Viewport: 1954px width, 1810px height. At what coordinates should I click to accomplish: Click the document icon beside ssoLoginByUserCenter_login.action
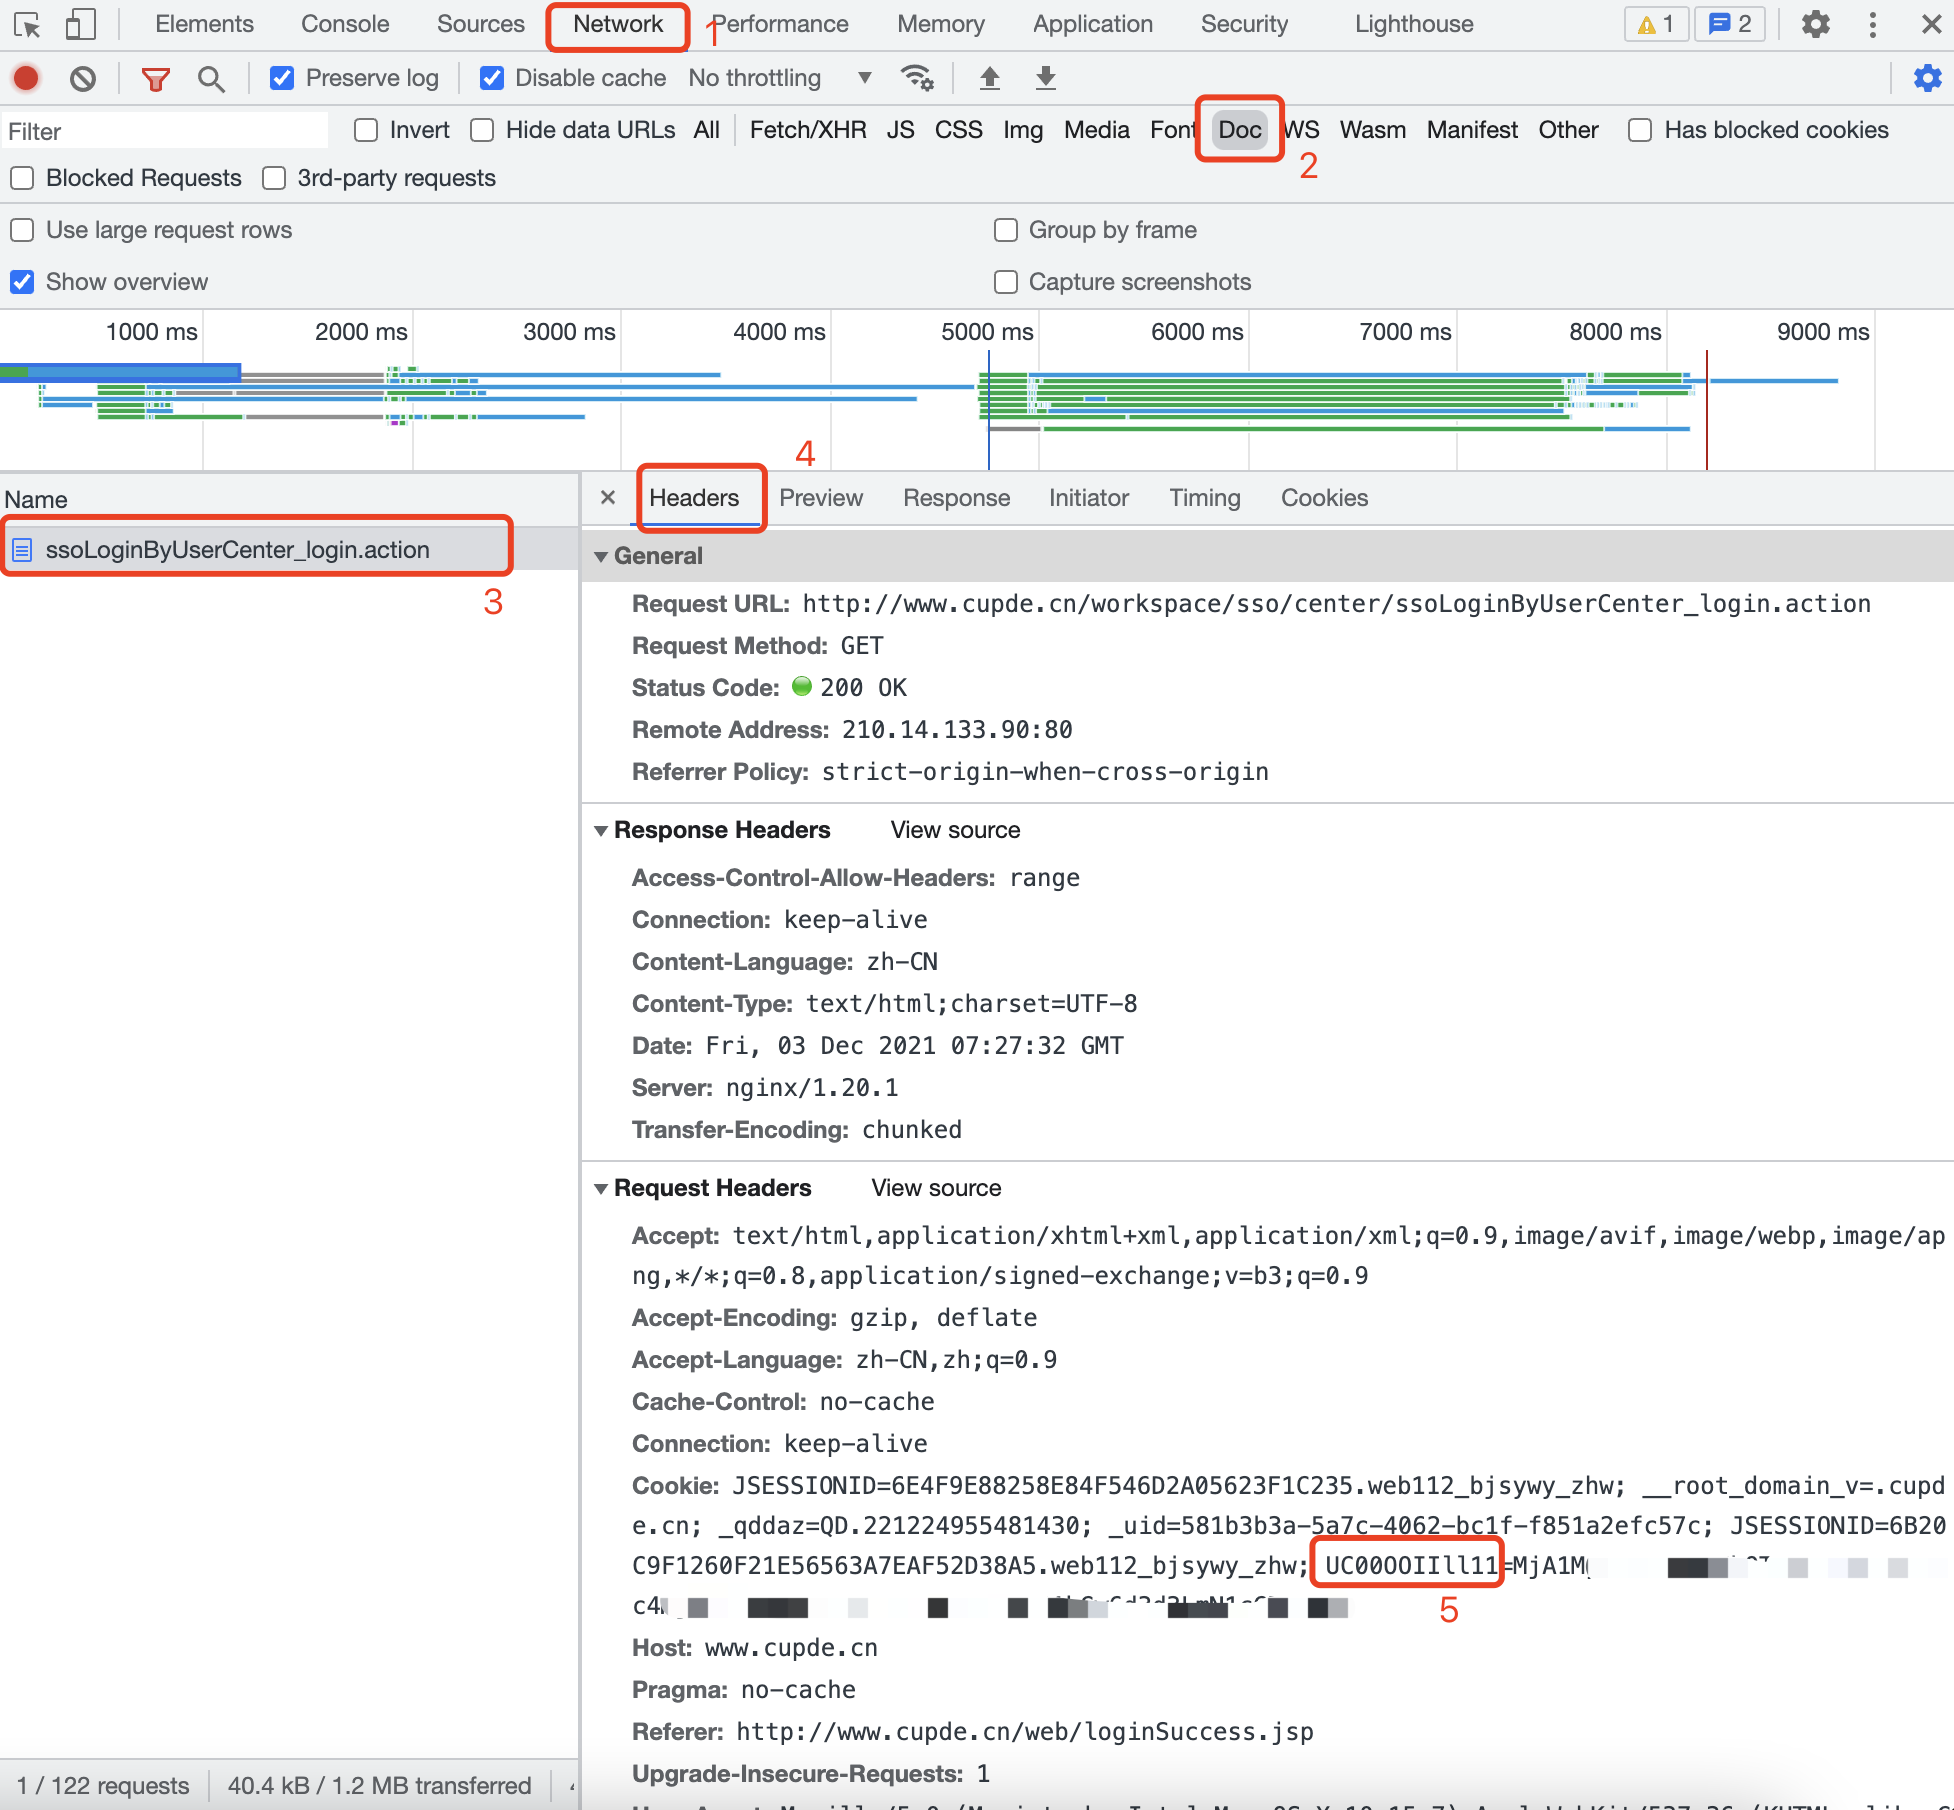[22, 550]
